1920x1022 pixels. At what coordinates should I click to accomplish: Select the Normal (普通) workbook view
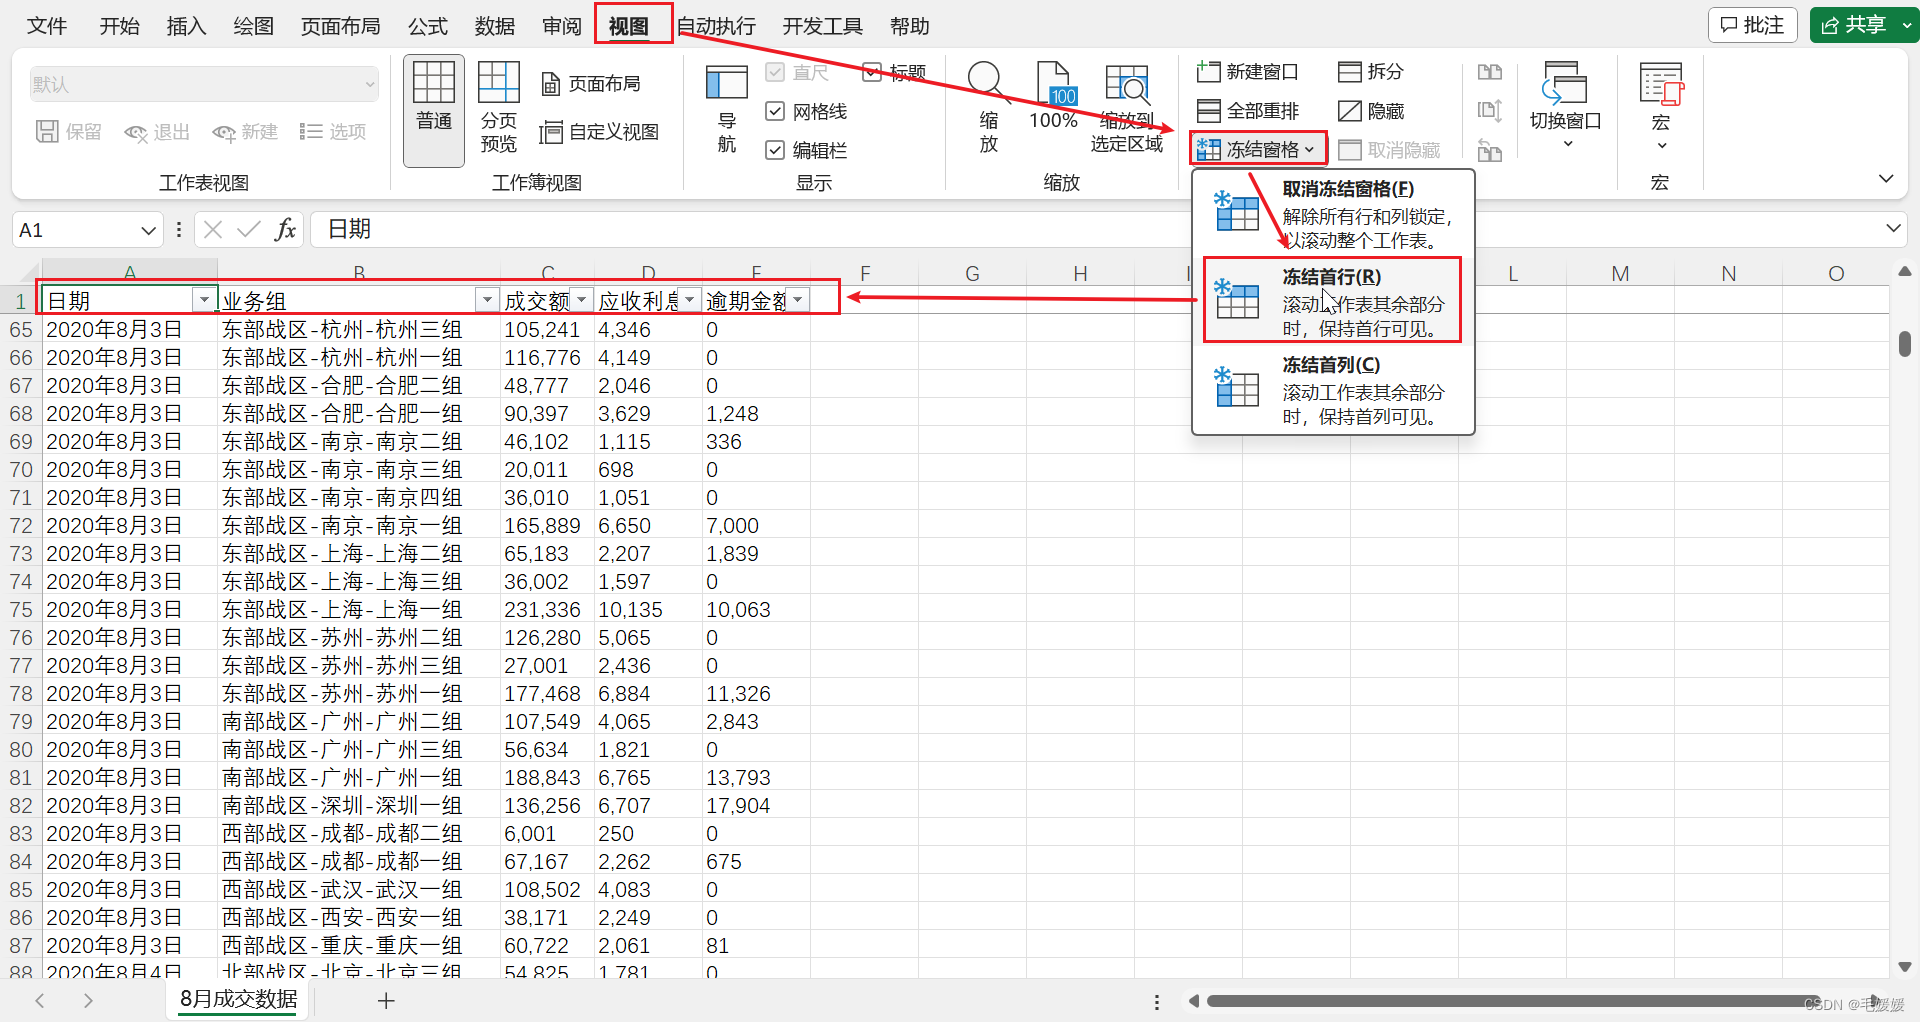[x=434, y=110]
